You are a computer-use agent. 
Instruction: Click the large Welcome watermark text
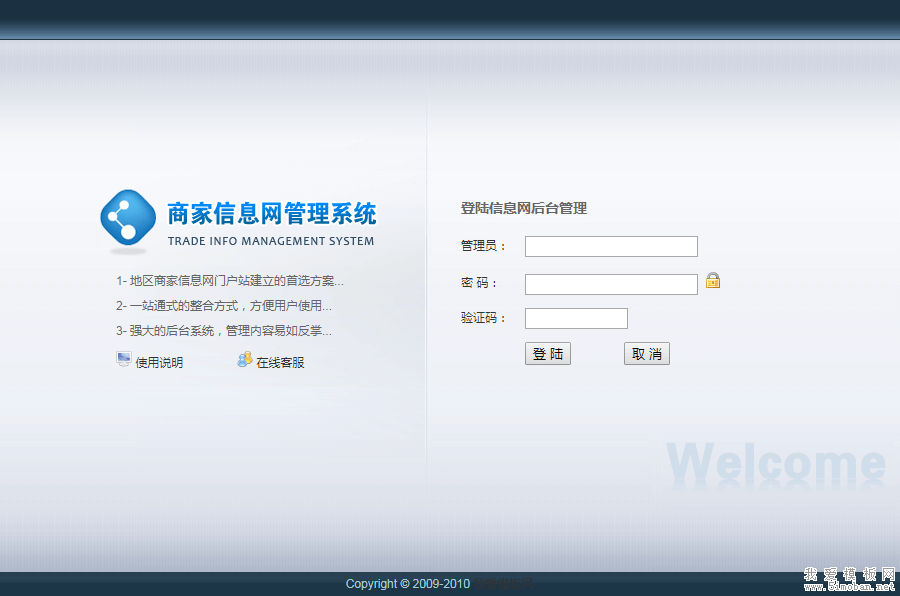pyautogui.click(x=776, y=464)
